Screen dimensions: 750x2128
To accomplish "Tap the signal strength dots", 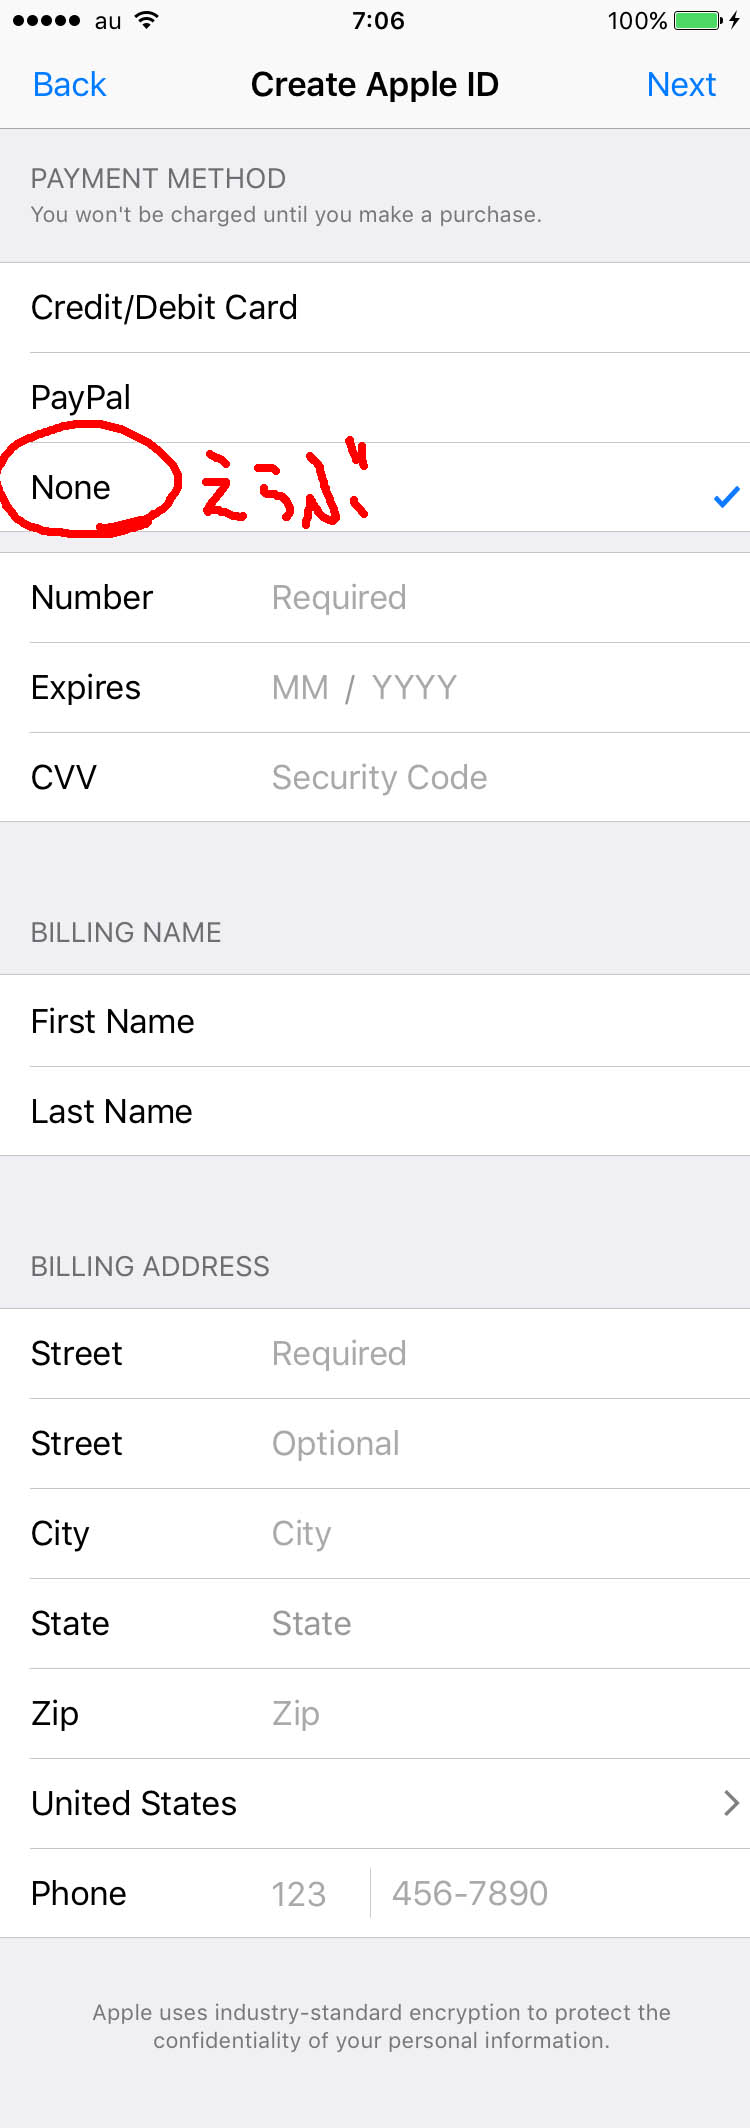I will click(46, 21).
